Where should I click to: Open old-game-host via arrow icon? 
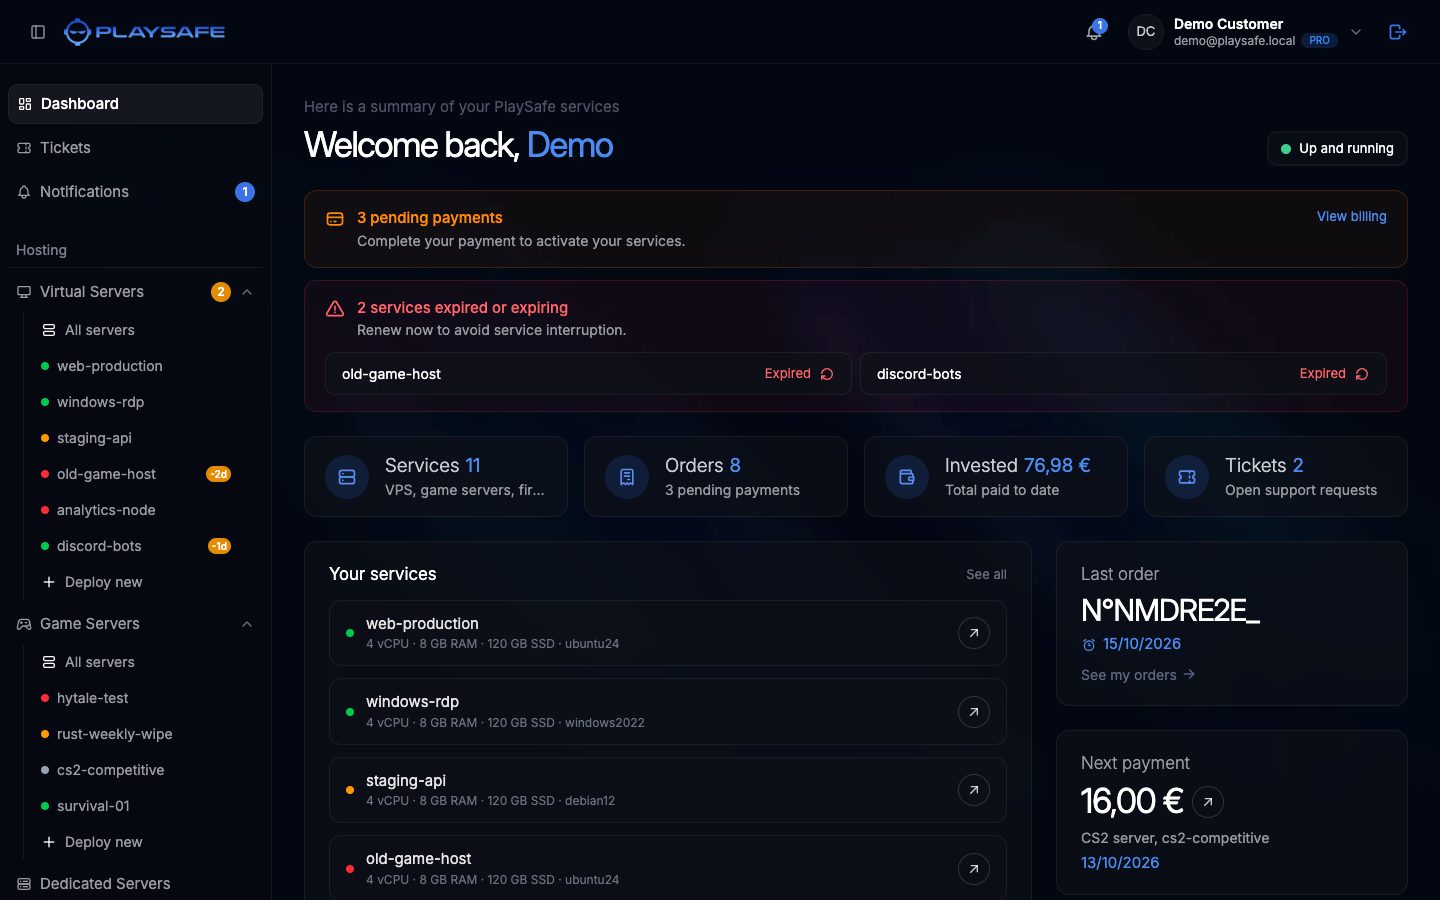pyautogui.click(x=974, y=869)
